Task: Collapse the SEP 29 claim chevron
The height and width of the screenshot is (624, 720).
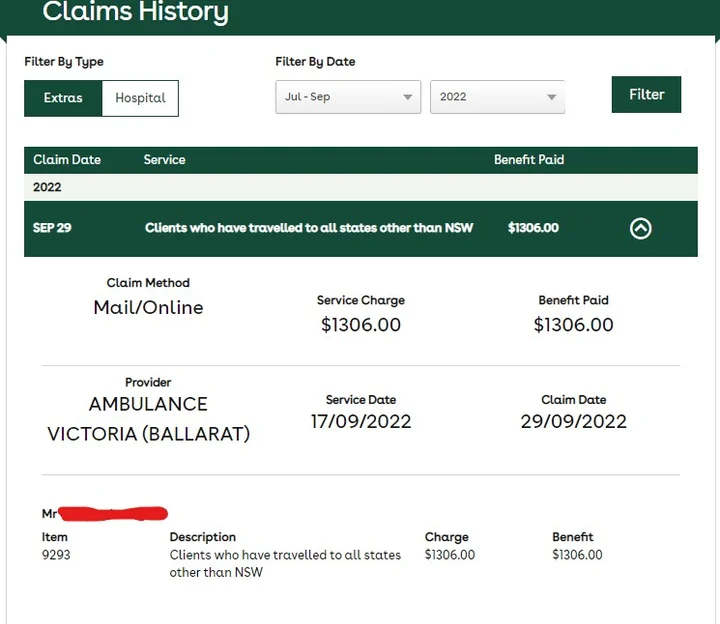Action: [x=640, y=228]
